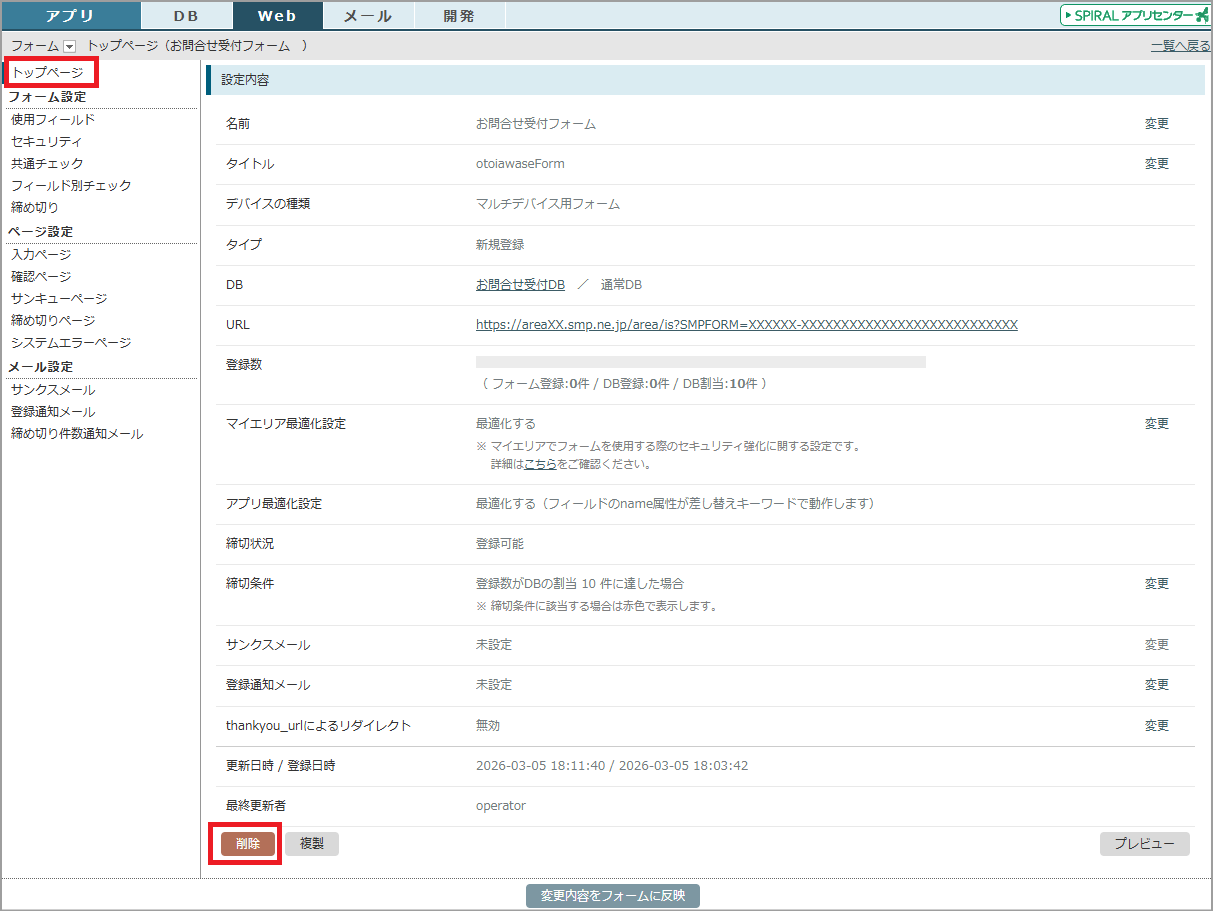Image resolution: width=1213 pixels, height=911 pixels.
Task: Switch to the DB tab
Action: [186, 16]
